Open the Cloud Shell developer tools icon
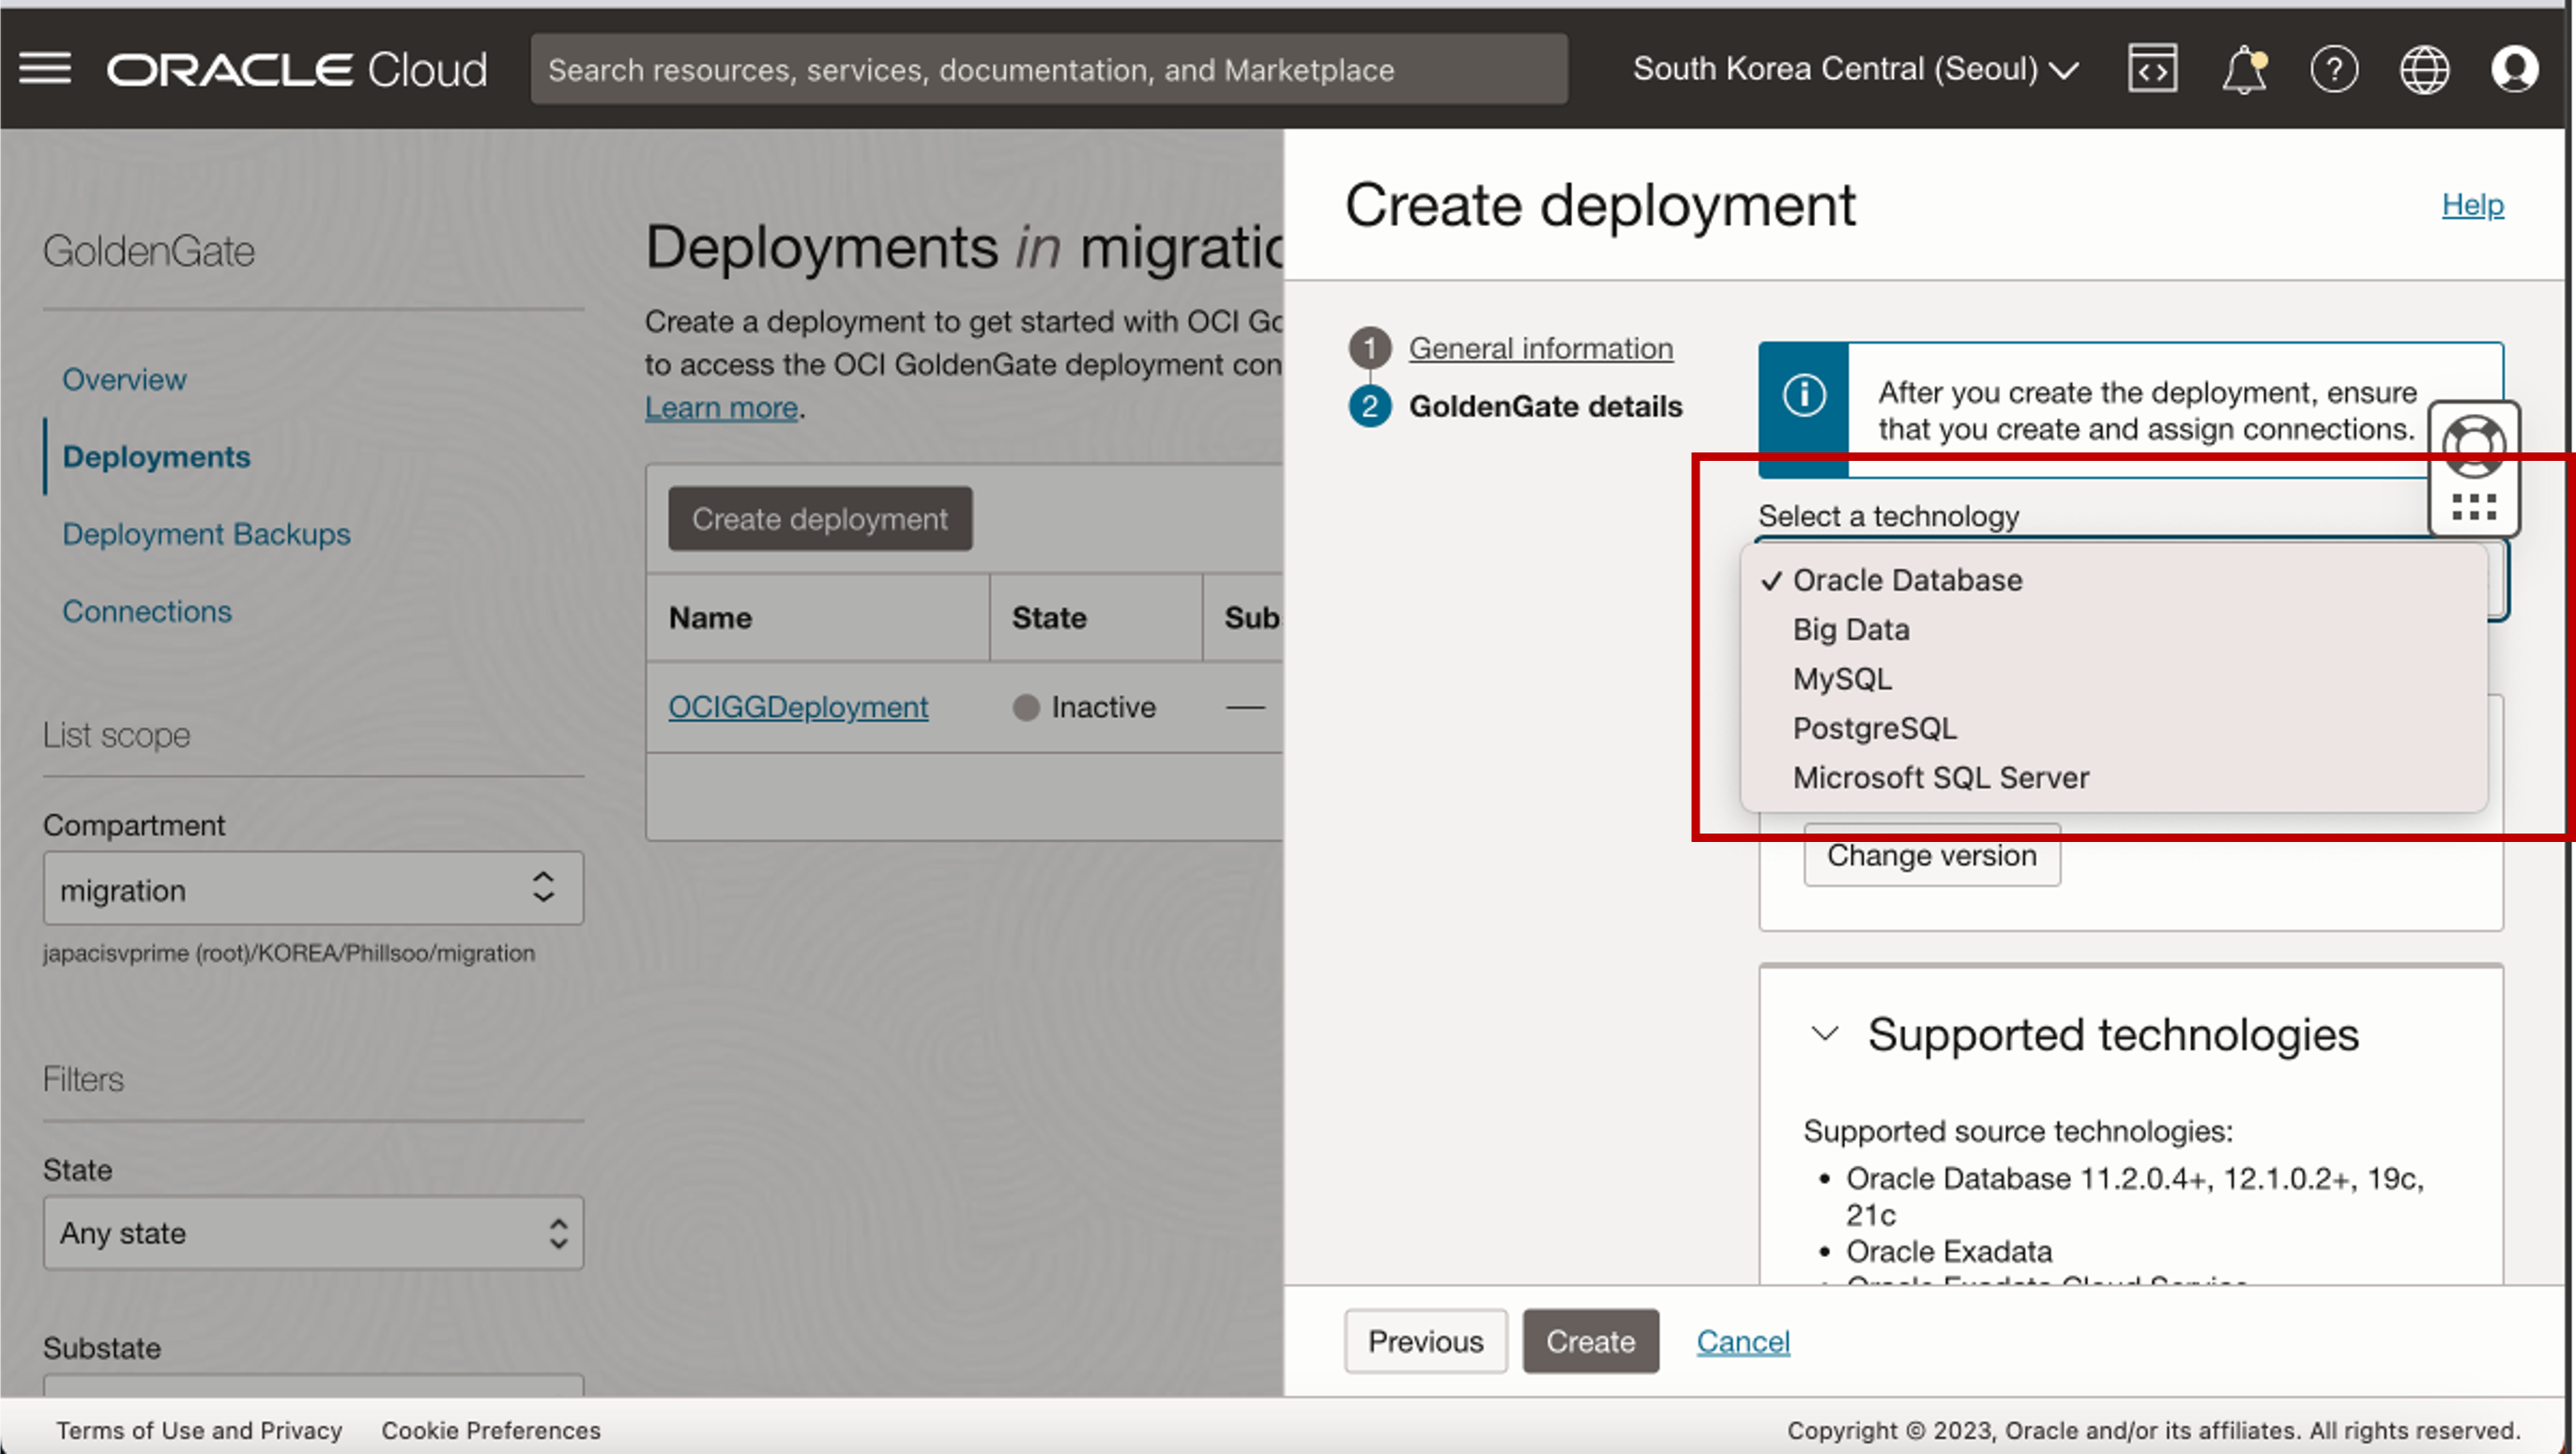Viewport: 2576px width, 1454px height. [x=2152, y=69]
